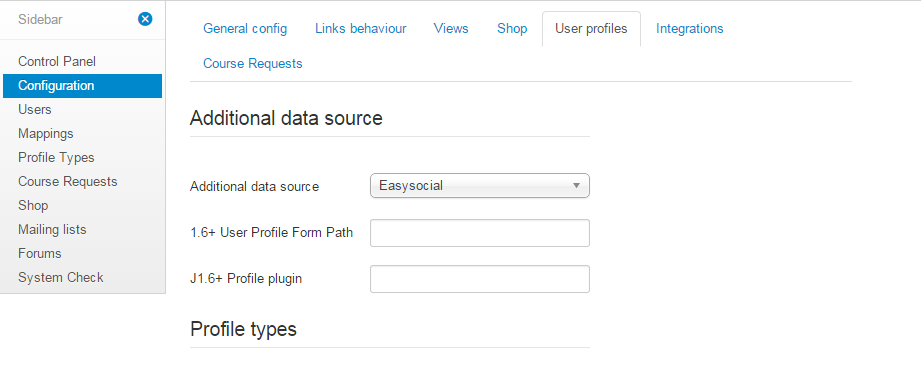Click the J1.6+ Profile plugin input field
Viewport: 921px width, 375px height.
479,279
